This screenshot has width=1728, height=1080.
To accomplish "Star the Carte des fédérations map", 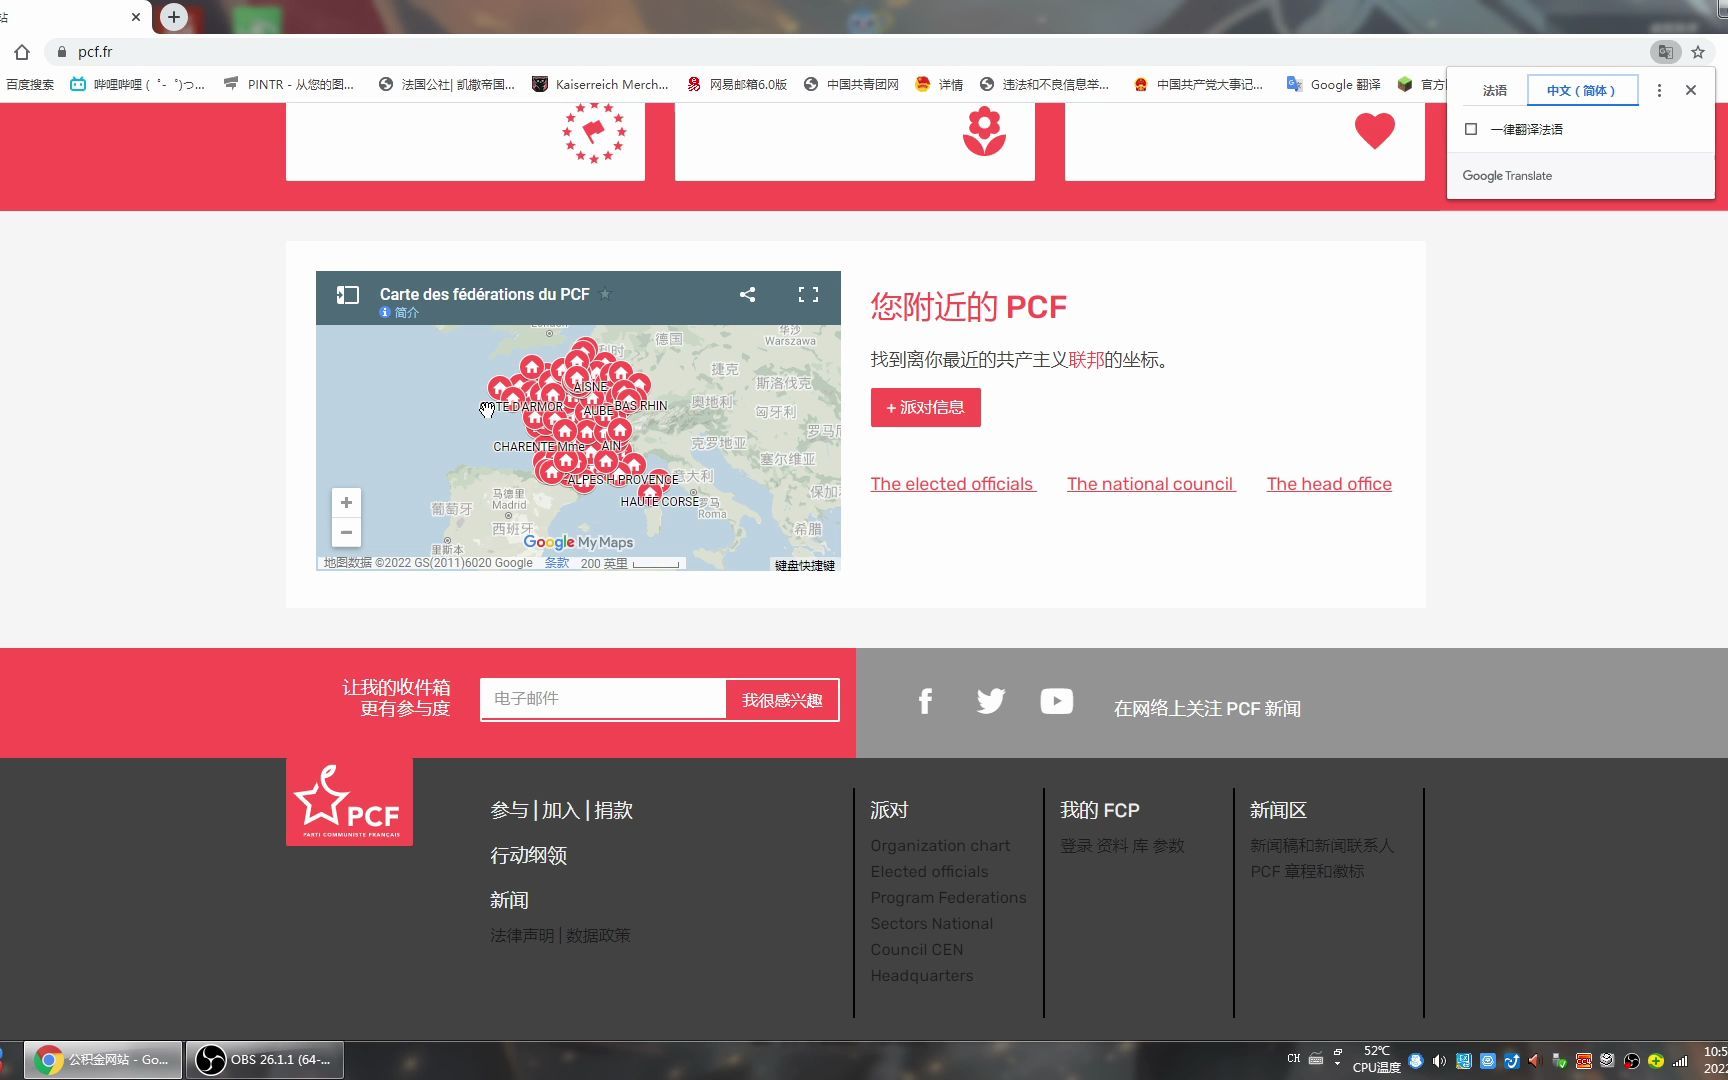I will 605,294.
